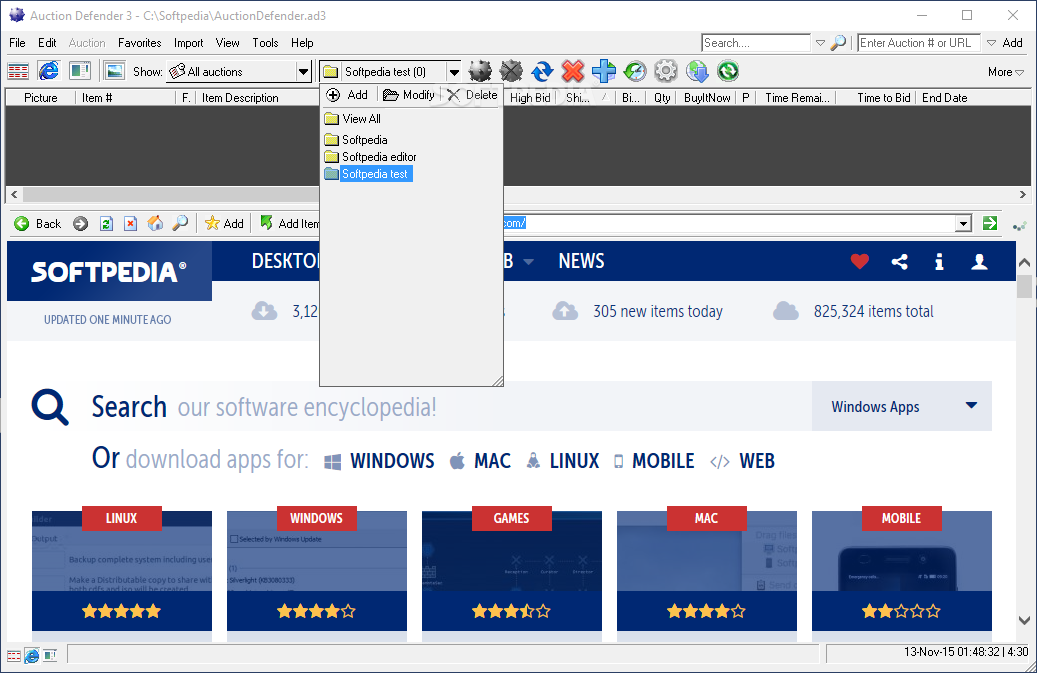
Task: Click status bar list view icon
Action: coord(14,656)
